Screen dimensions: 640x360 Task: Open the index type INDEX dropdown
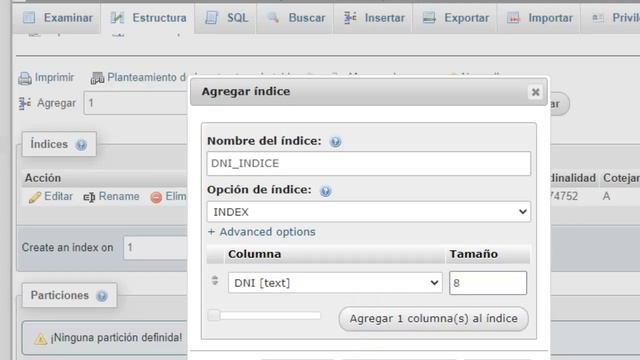click(x=369, y=212)
